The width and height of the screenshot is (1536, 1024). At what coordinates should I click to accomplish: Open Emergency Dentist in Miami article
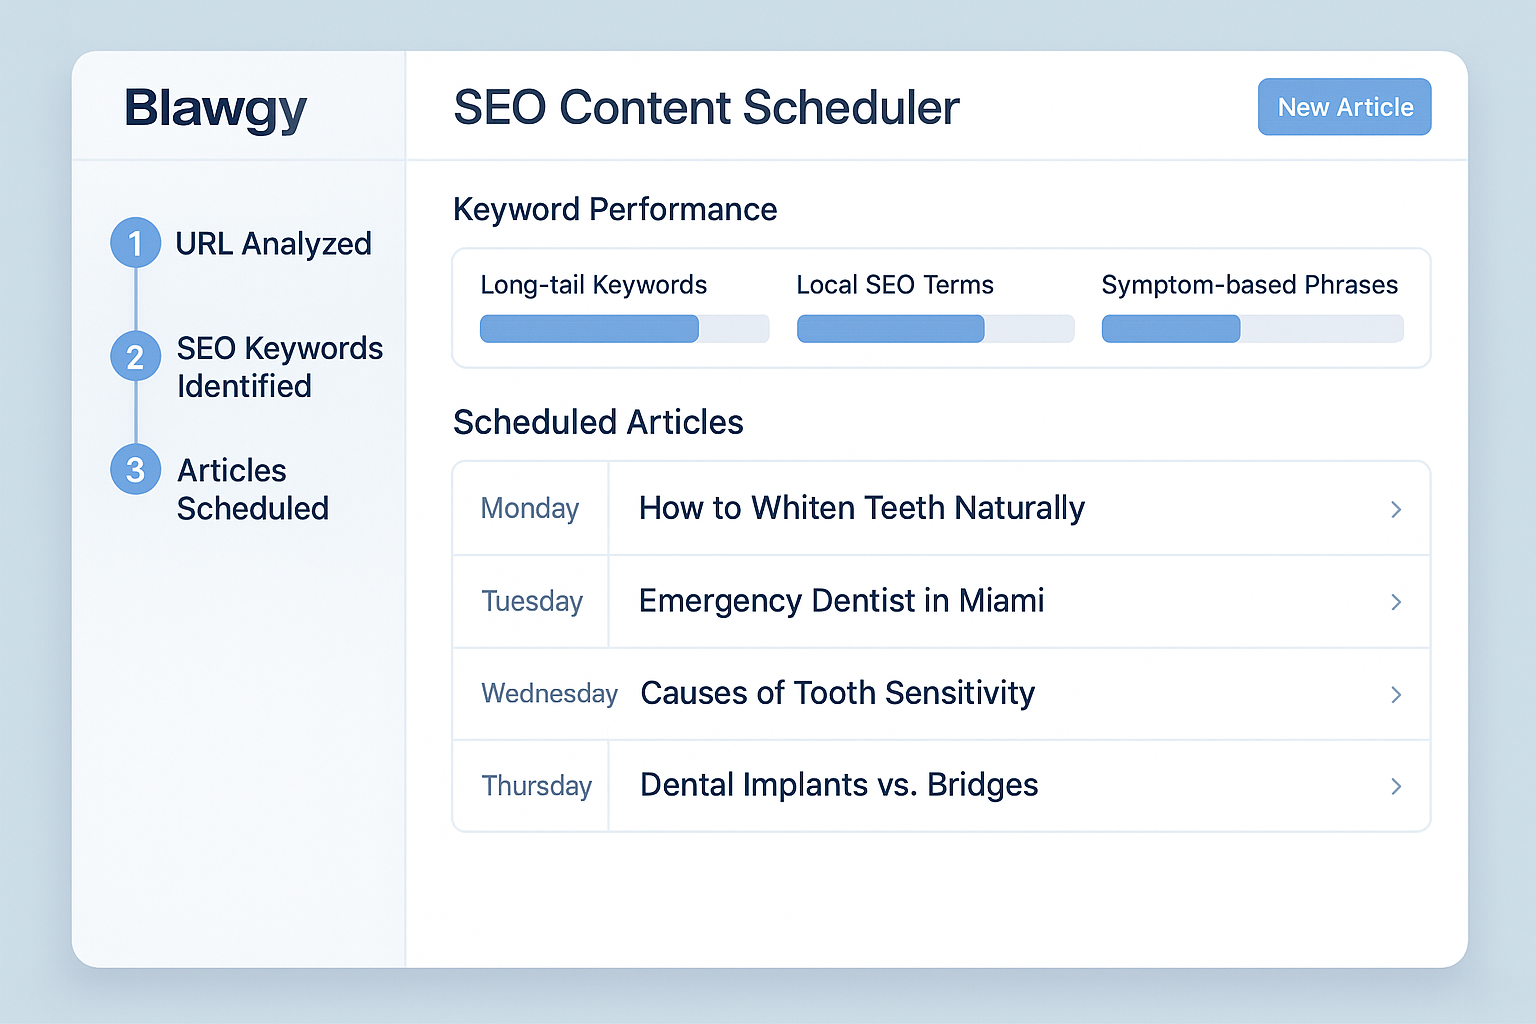[842, 601]
